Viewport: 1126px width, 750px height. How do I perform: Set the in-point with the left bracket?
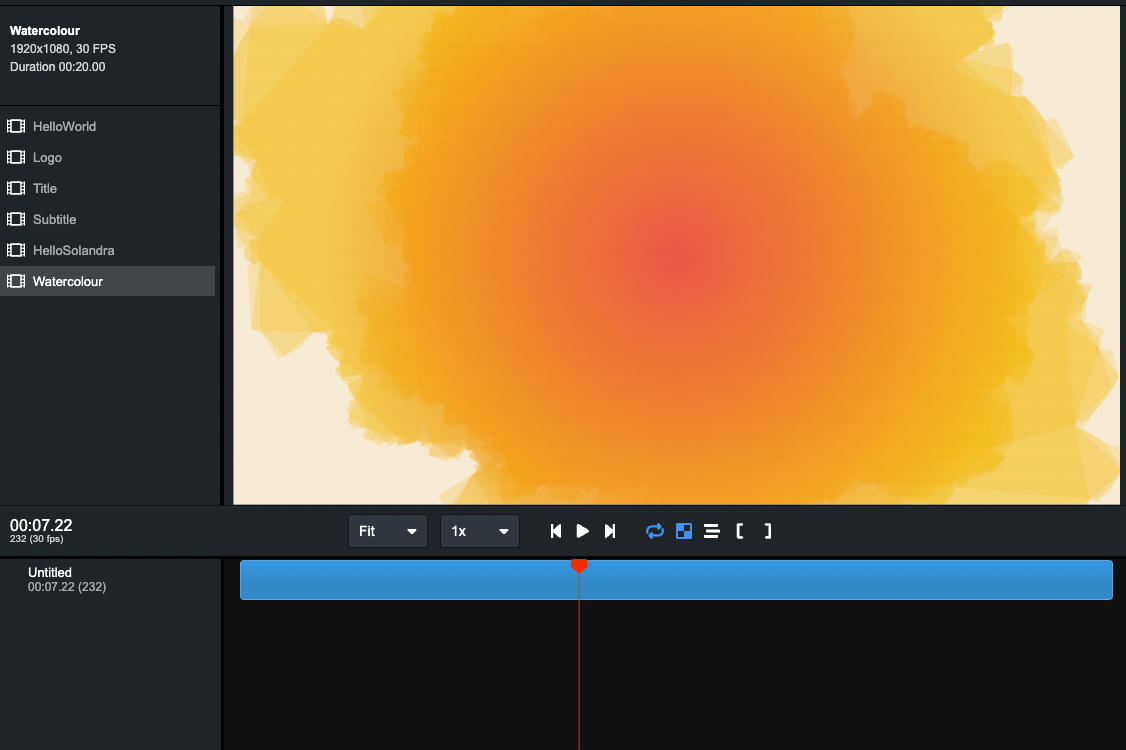click(x=739, y=531)
